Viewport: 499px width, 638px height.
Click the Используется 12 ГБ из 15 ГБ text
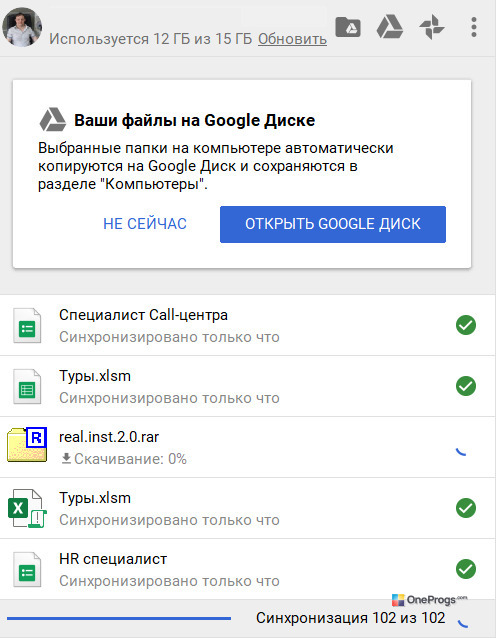pos(151,39)
